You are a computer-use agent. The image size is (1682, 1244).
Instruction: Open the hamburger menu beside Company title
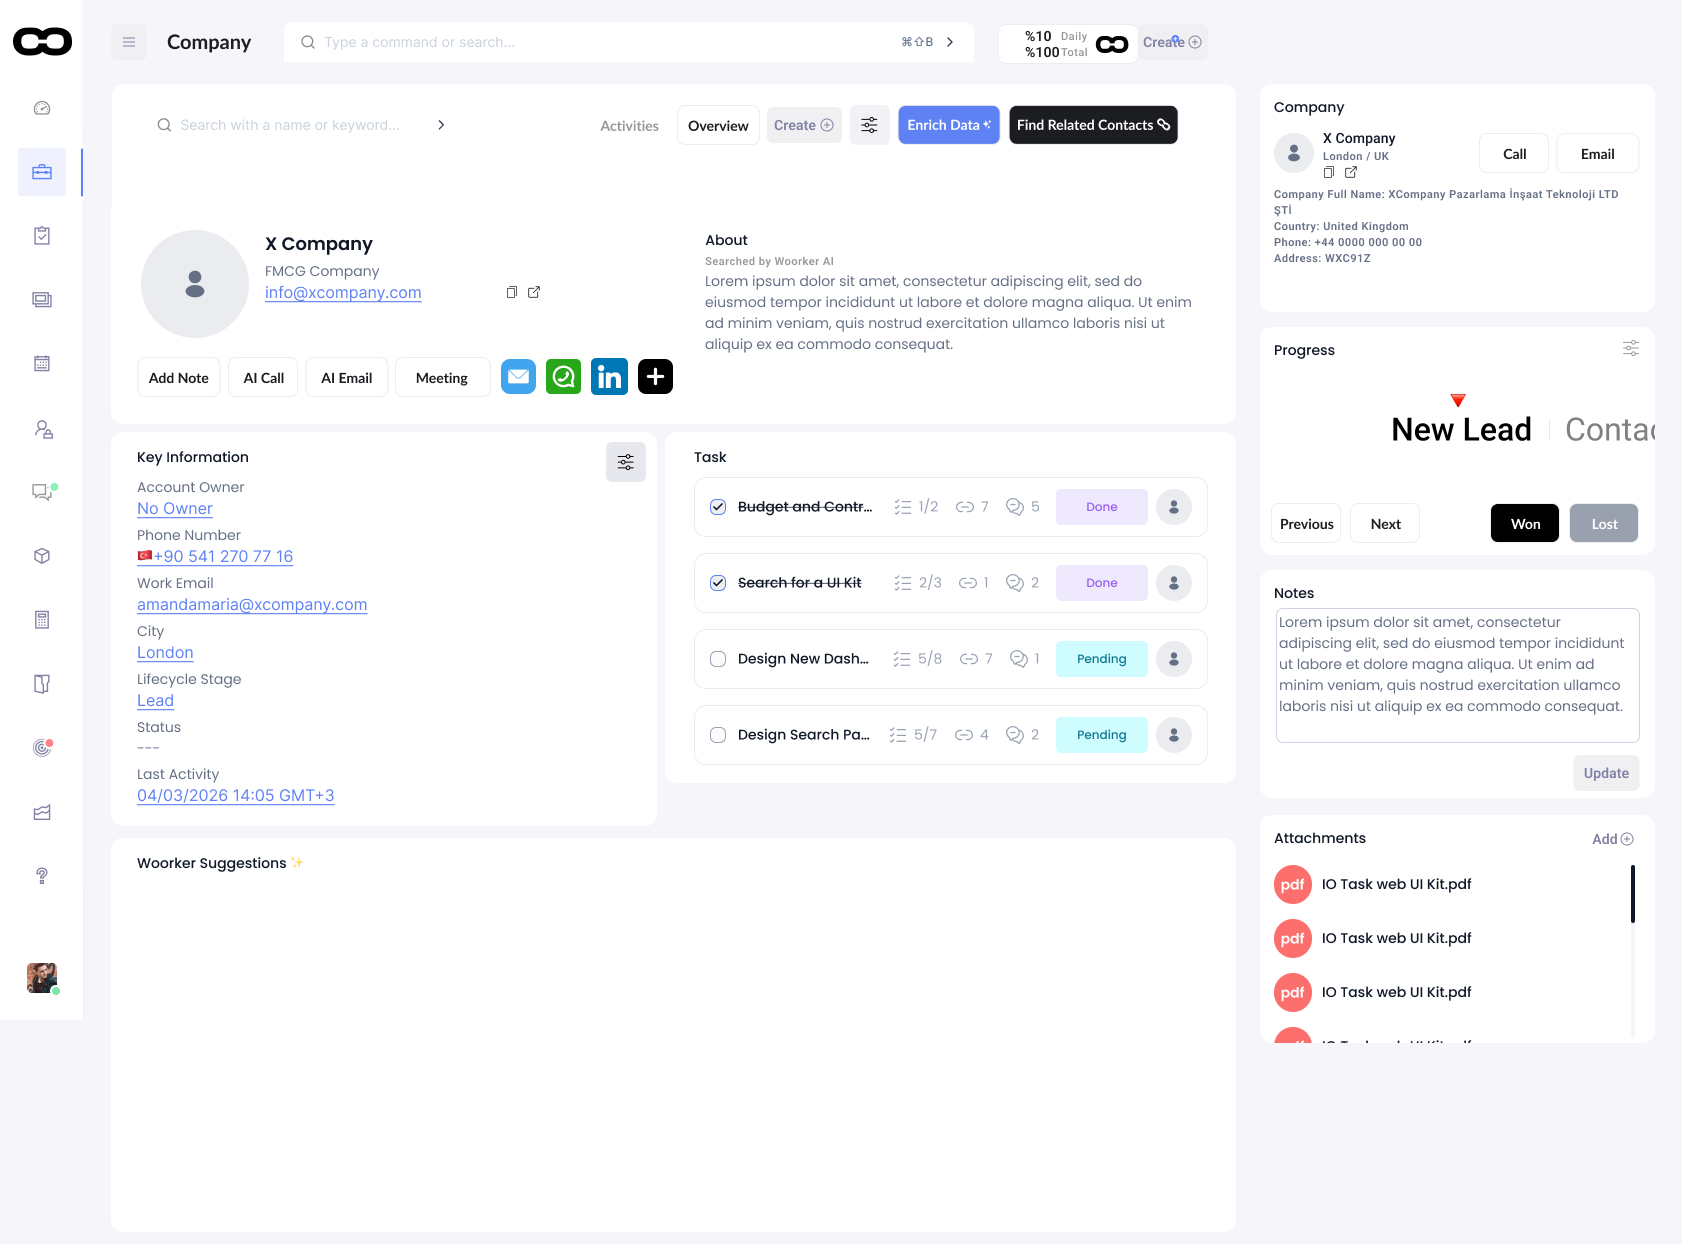click(x=129, y=42)
